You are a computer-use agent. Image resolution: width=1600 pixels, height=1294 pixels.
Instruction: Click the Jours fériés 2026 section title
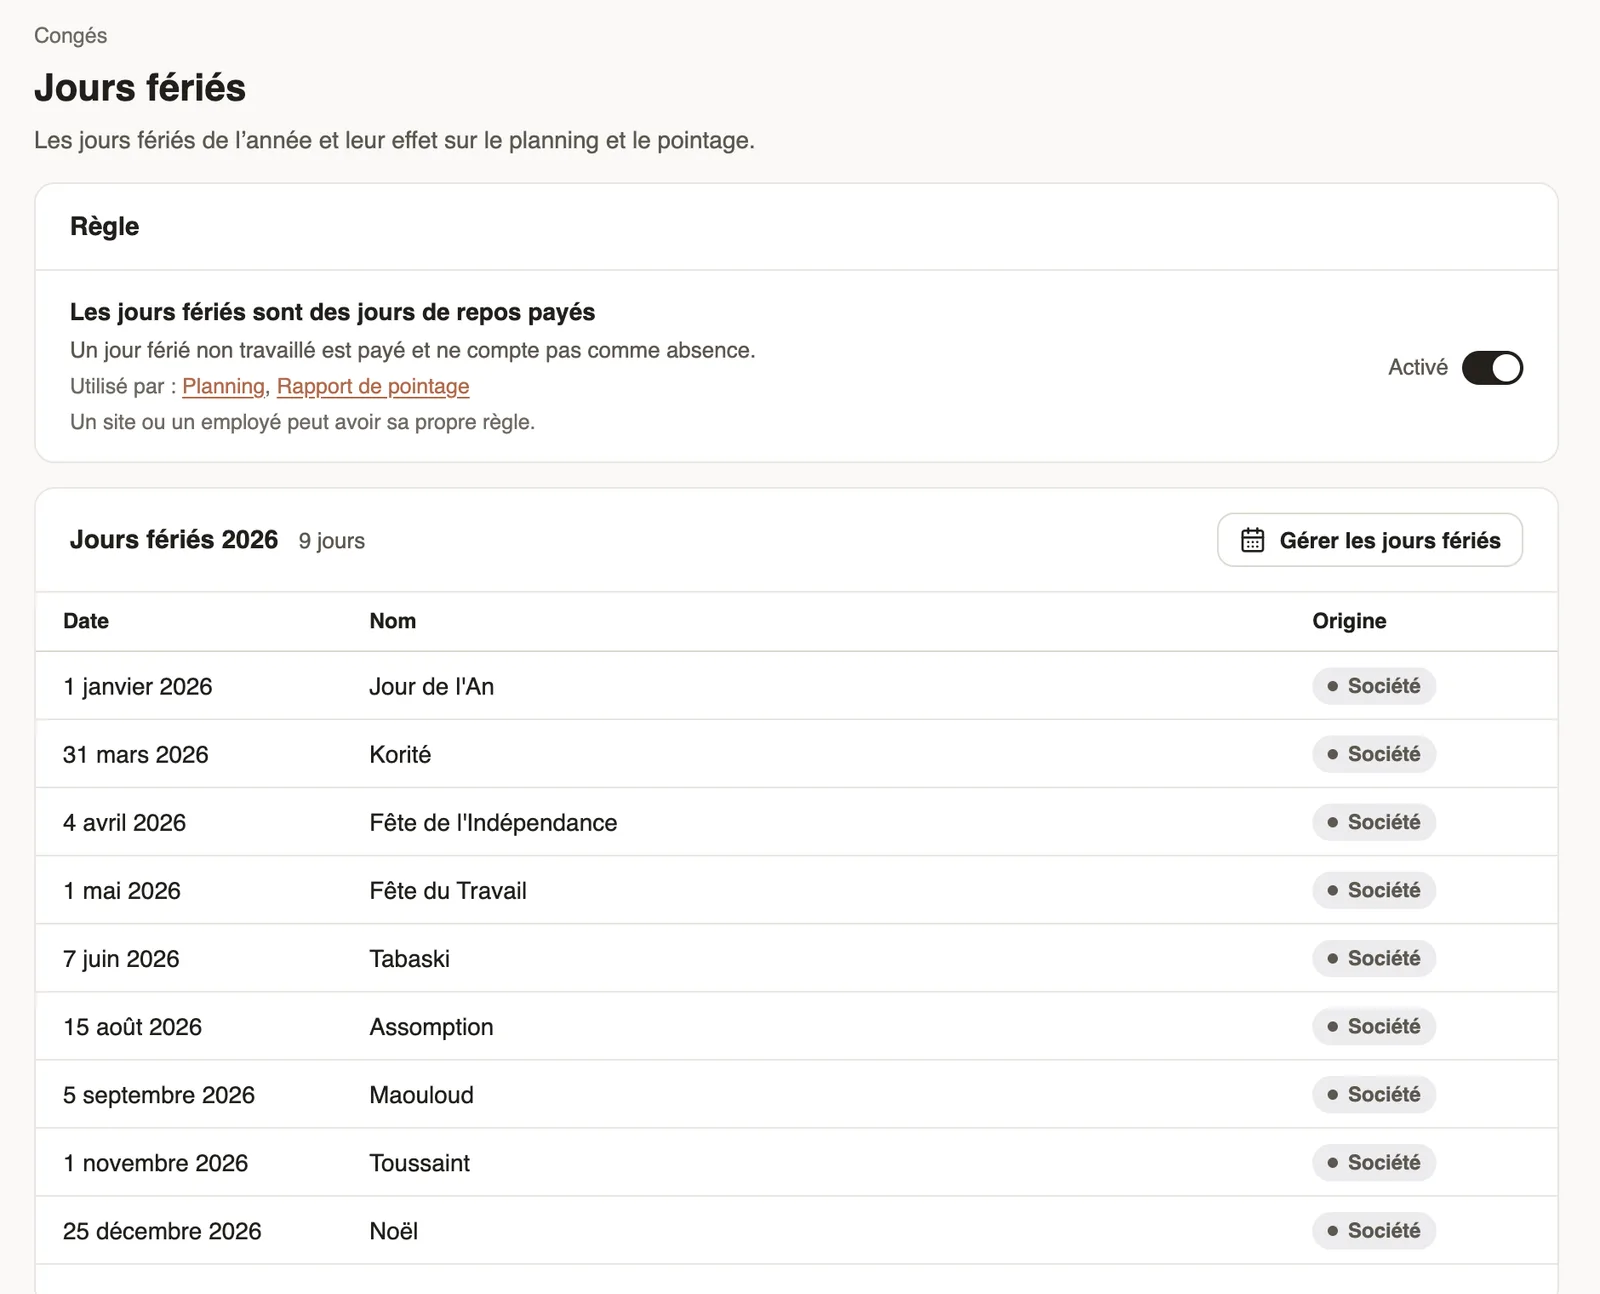click(174, 540)
